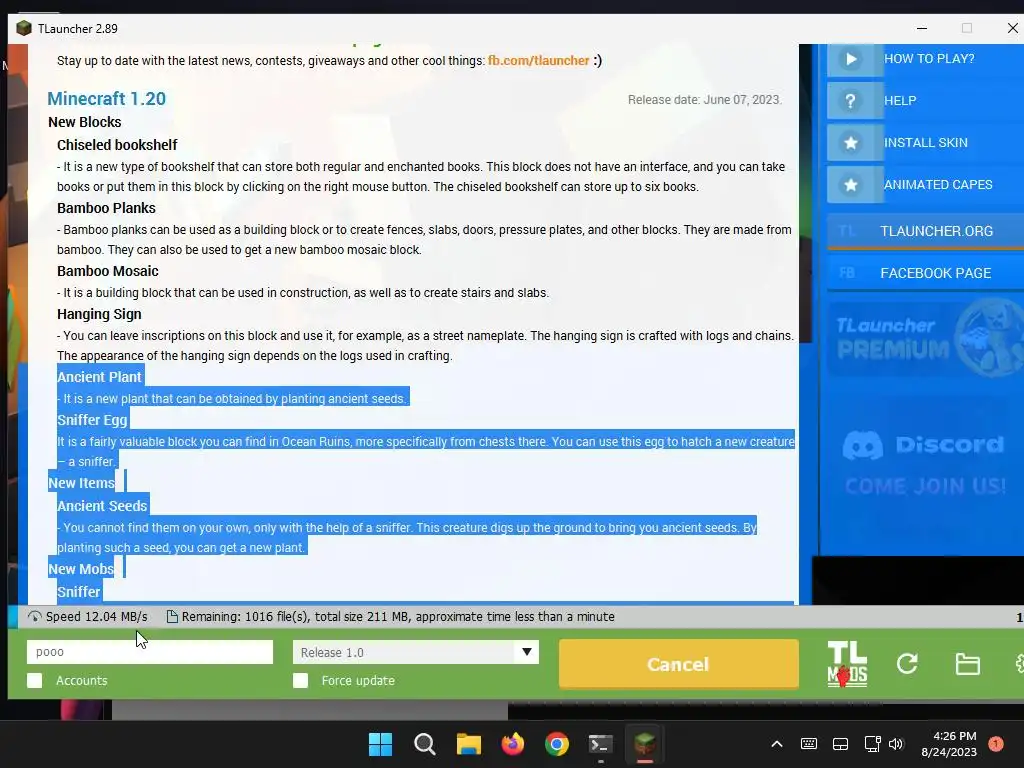Click the Animated Capes star icon
Viewport: 1024px width, 768px height.
(x=850, y=185)
